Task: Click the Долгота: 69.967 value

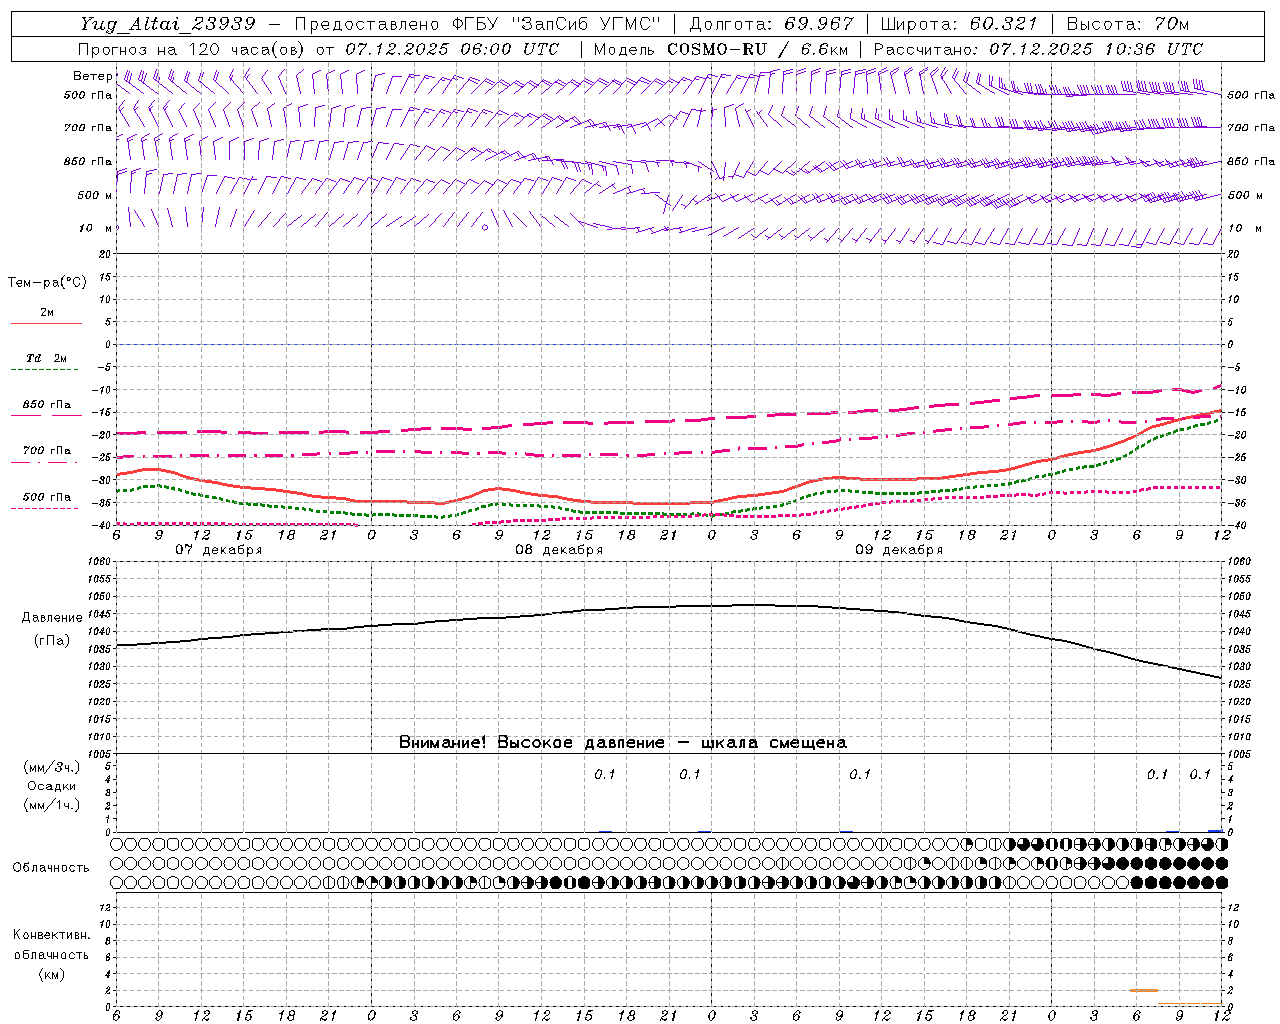Action: (771, 24)
